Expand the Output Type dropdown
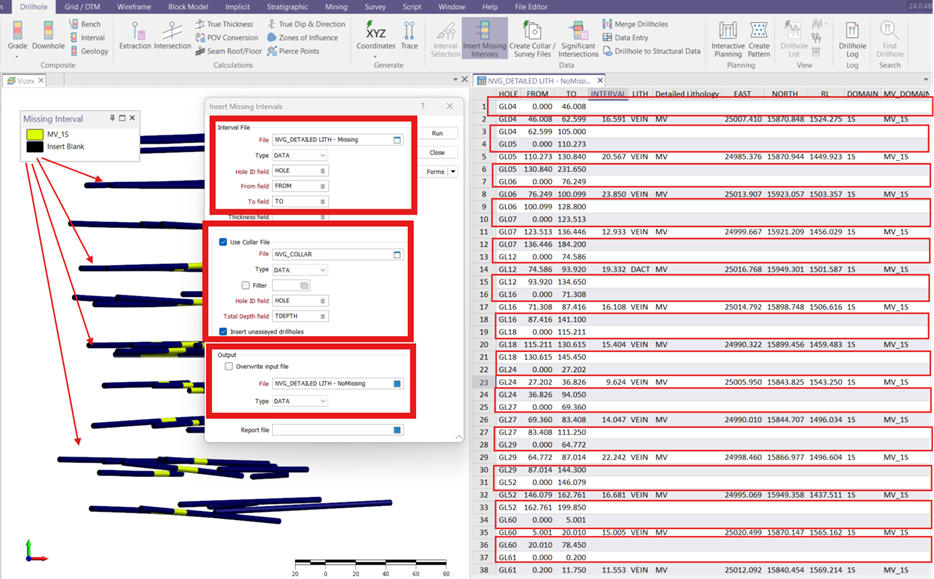This screenshot has height=579, width=934. [300, 401]
